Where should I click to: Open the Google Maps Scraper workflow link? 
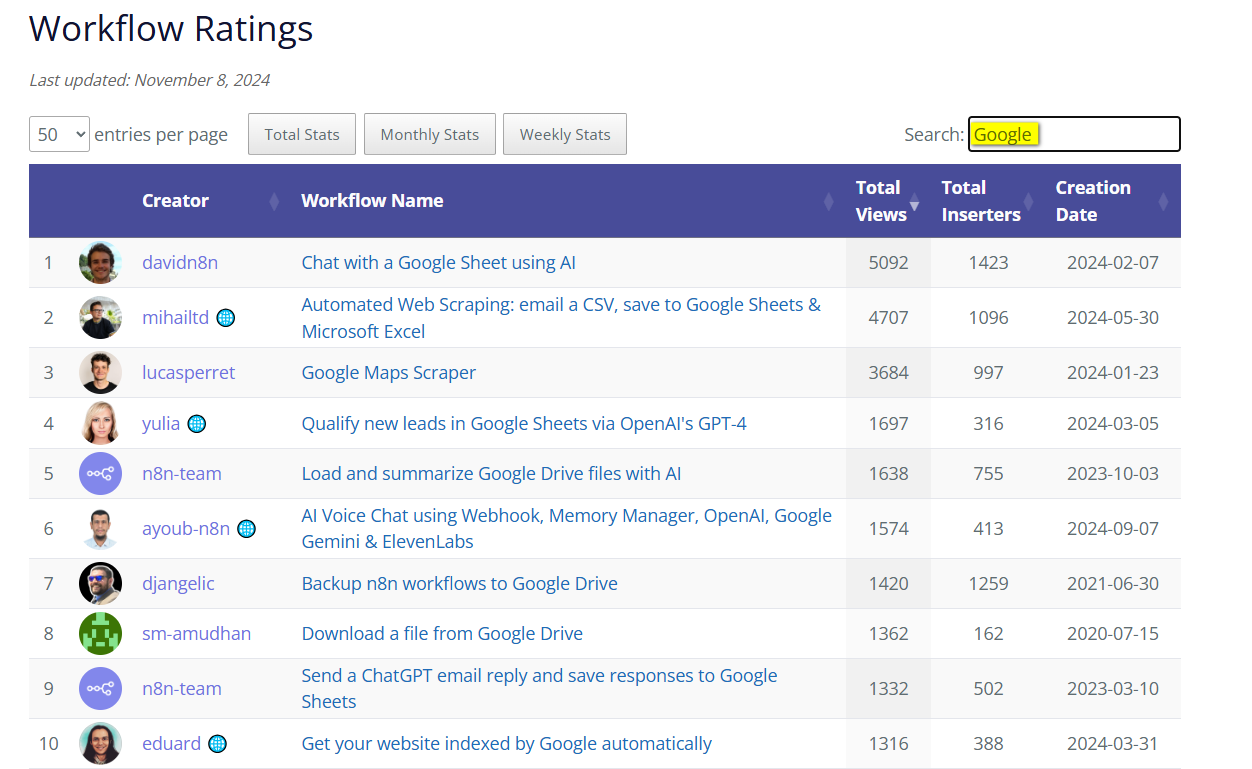click(389, 373)
